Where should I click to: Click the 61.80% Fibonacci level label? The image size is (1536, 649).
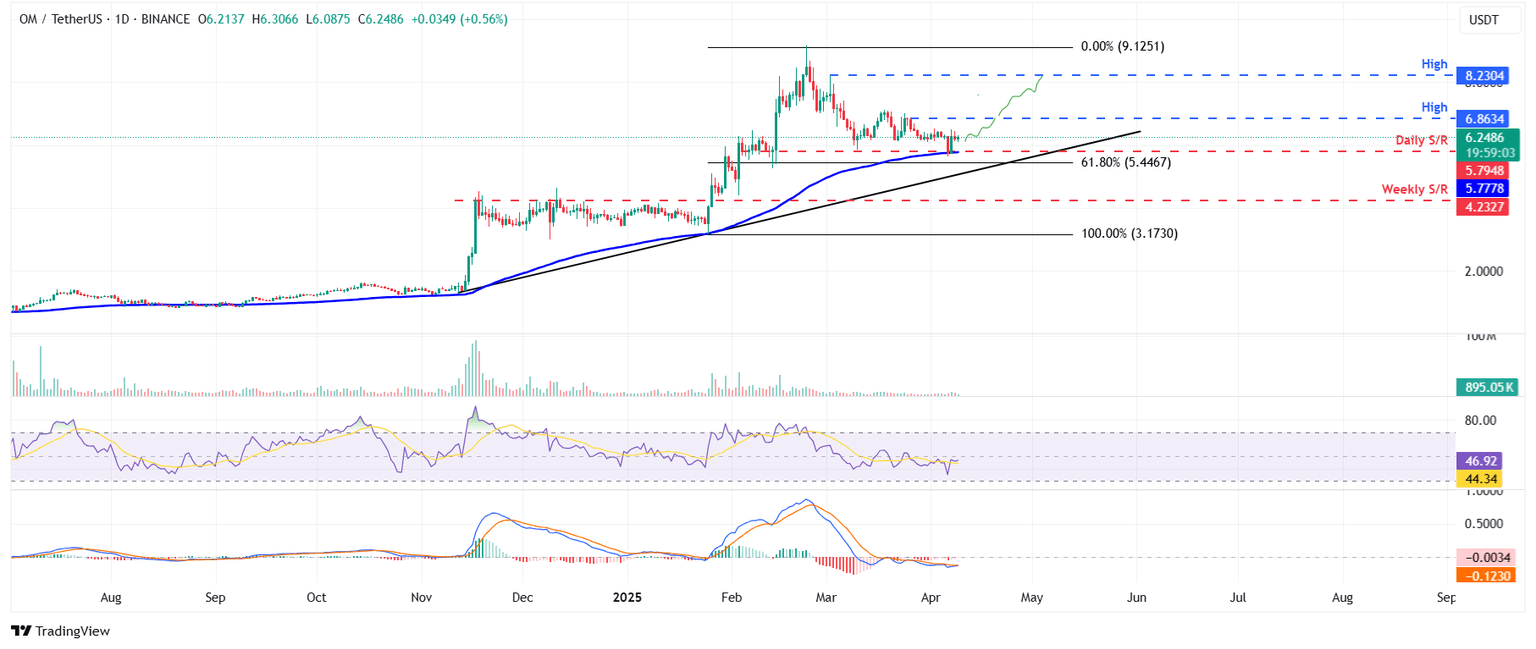tap(1127, 161)
